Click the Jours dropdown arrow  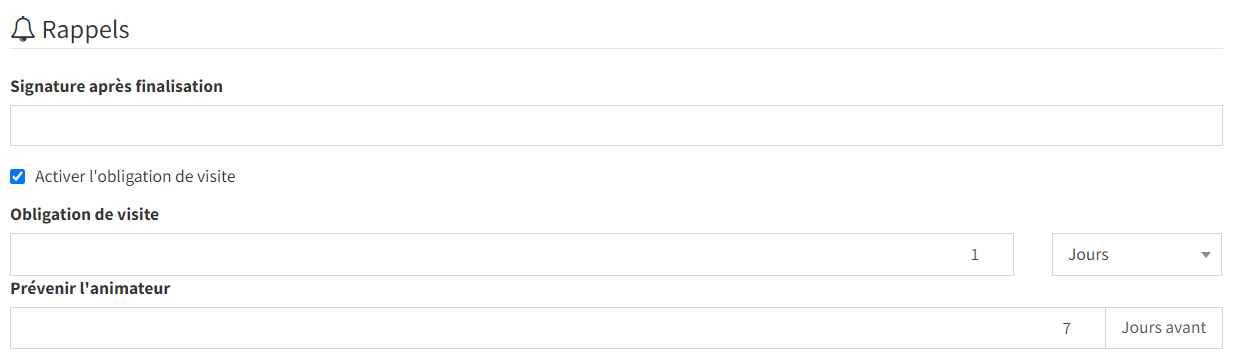(x=1205, y=255)
